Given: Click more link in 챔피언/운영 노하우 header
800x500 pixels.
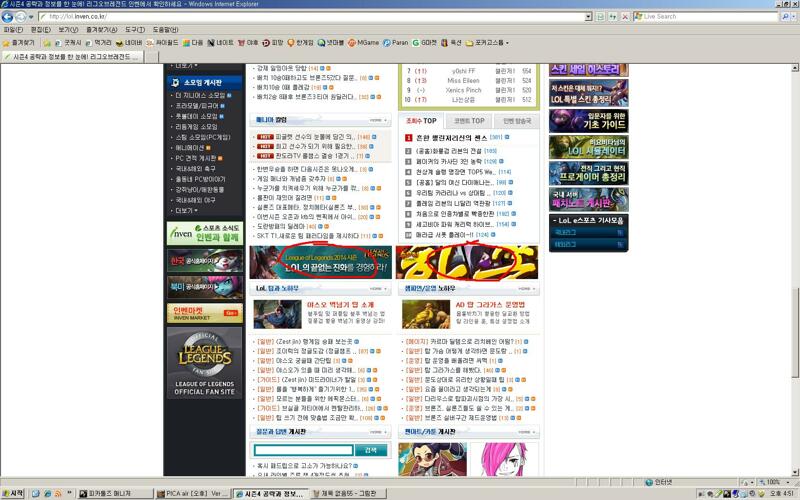Looking at the screenshot, I should (526, 289).
